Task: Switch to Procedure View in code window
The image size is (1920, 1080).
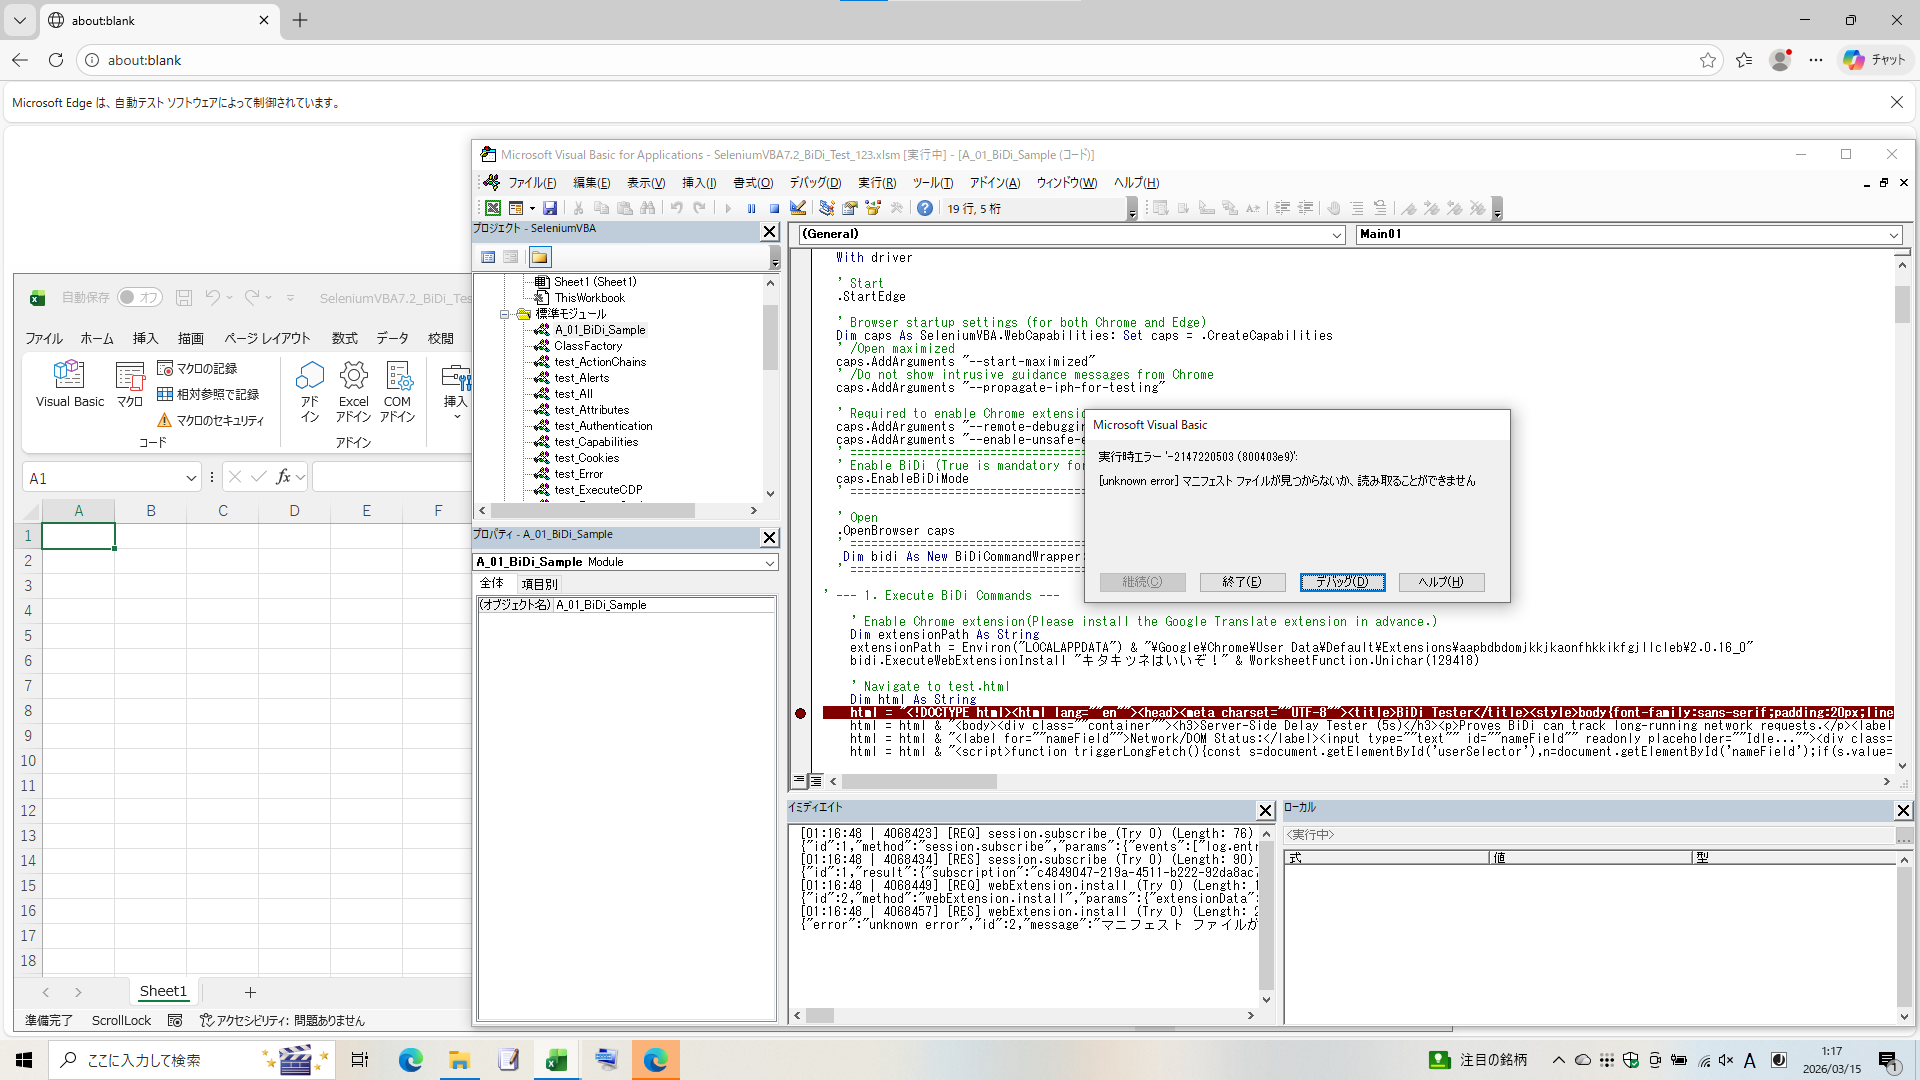Action: [x=799, y=780]
